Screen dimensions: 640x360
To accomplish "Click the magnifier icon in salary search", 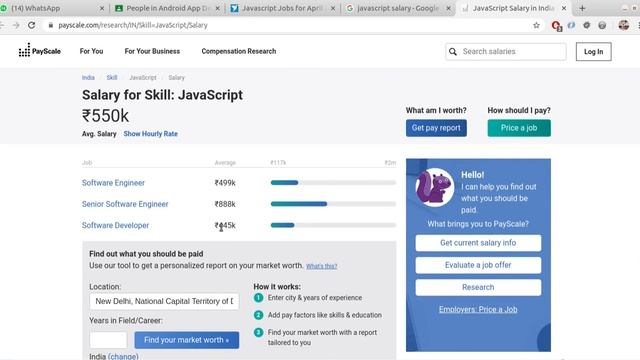I will tap(453, 51).
